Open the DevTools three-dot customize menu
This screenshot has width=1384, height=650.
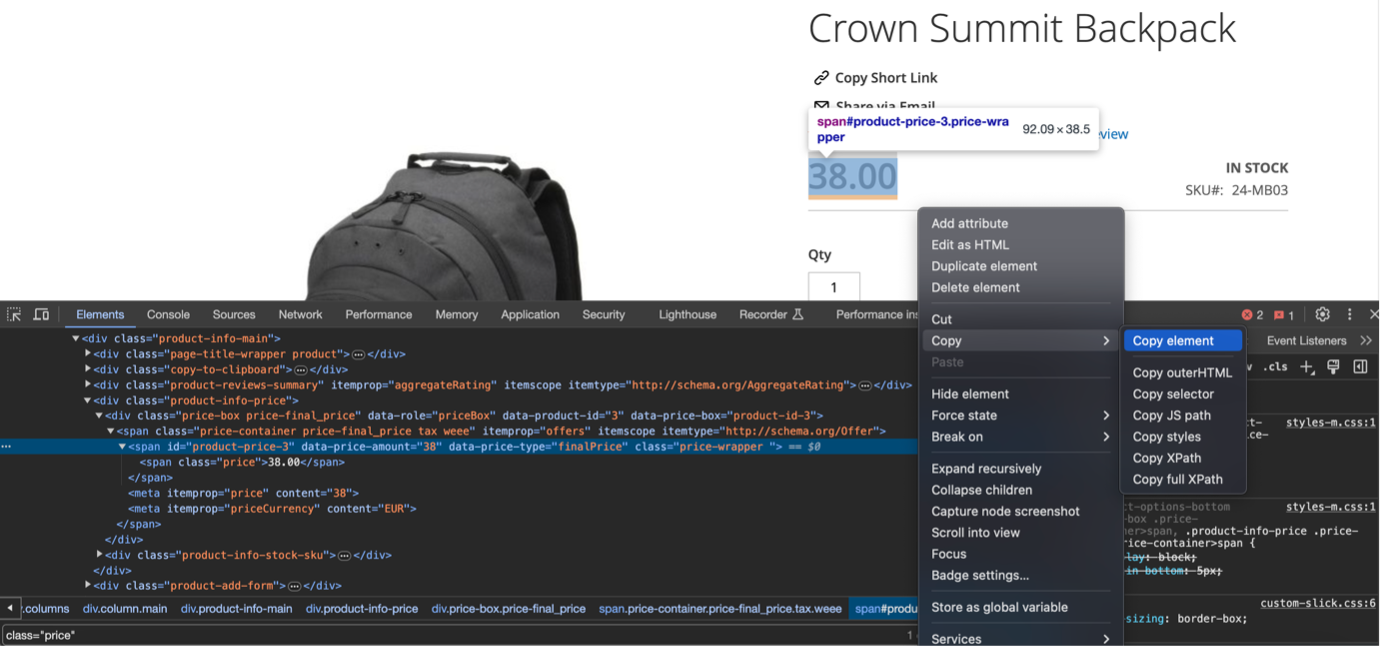(x=1349, y=315)
